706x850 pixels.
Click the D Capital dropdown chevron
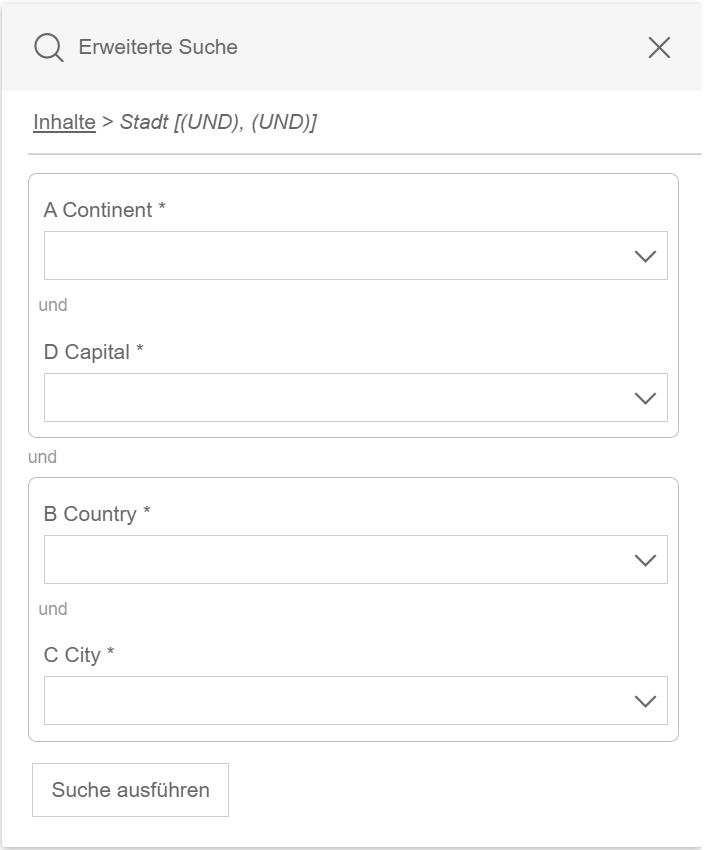pyautogui.click(x=645, y=398)
